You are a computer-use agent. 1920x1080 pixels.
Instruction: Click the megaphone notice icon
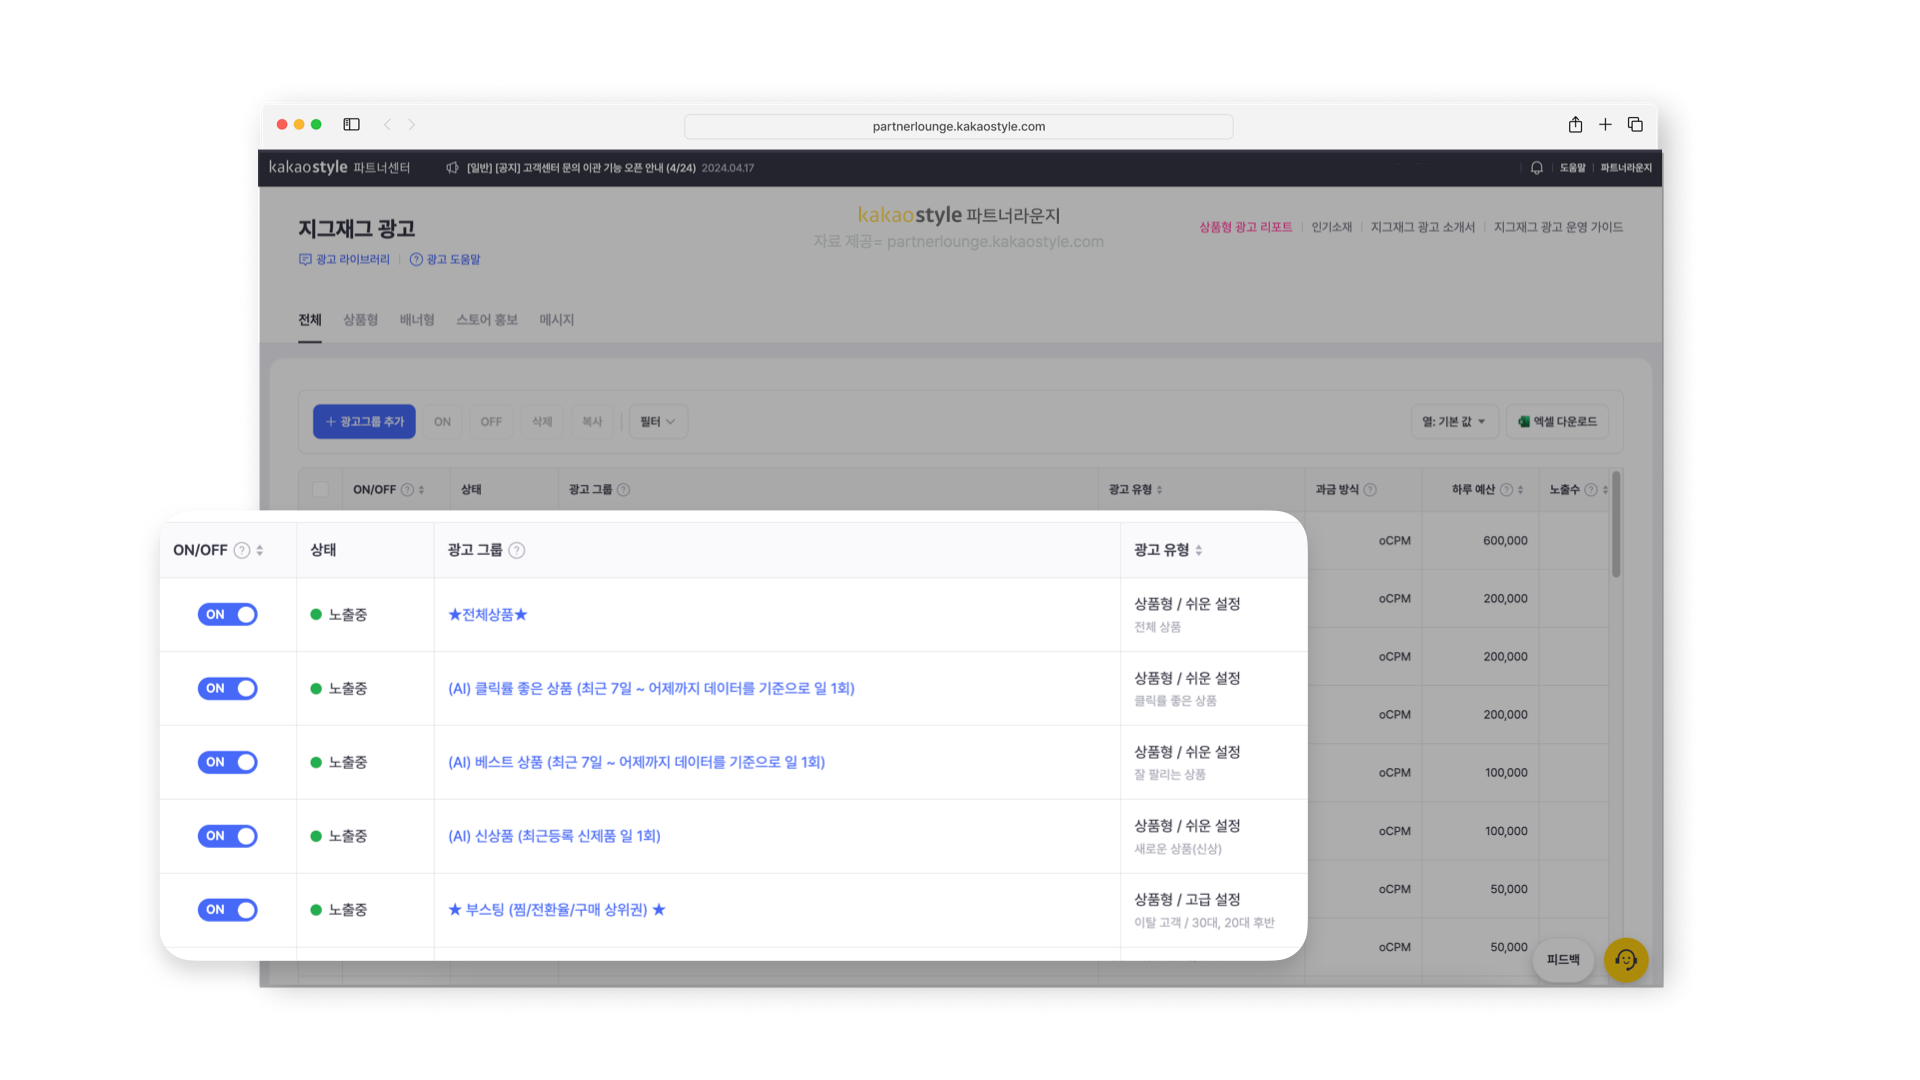pyautogui.click(x=452, y=168)
